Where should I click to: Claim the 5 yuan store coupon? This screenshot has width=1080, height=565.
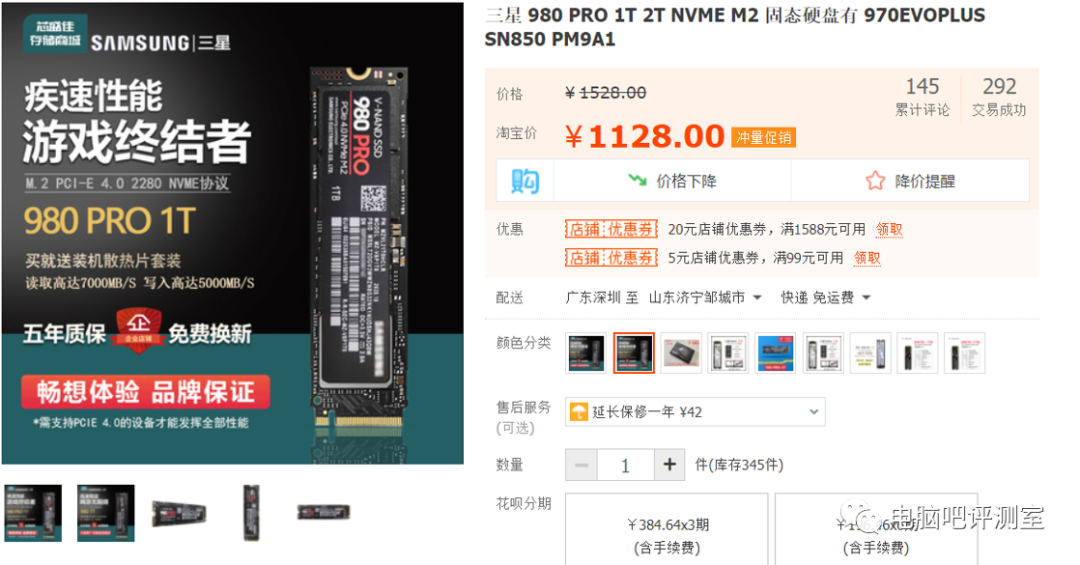coord(867,258)
